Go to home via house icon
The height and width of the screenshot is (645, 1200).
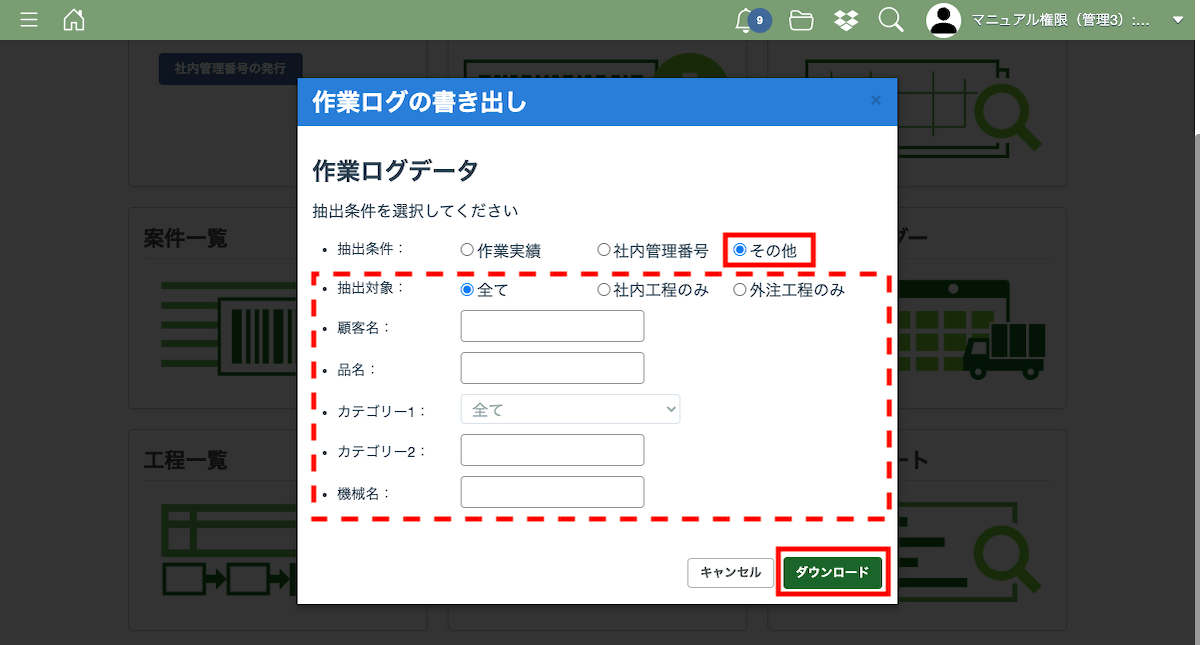(x=74, y=20)
